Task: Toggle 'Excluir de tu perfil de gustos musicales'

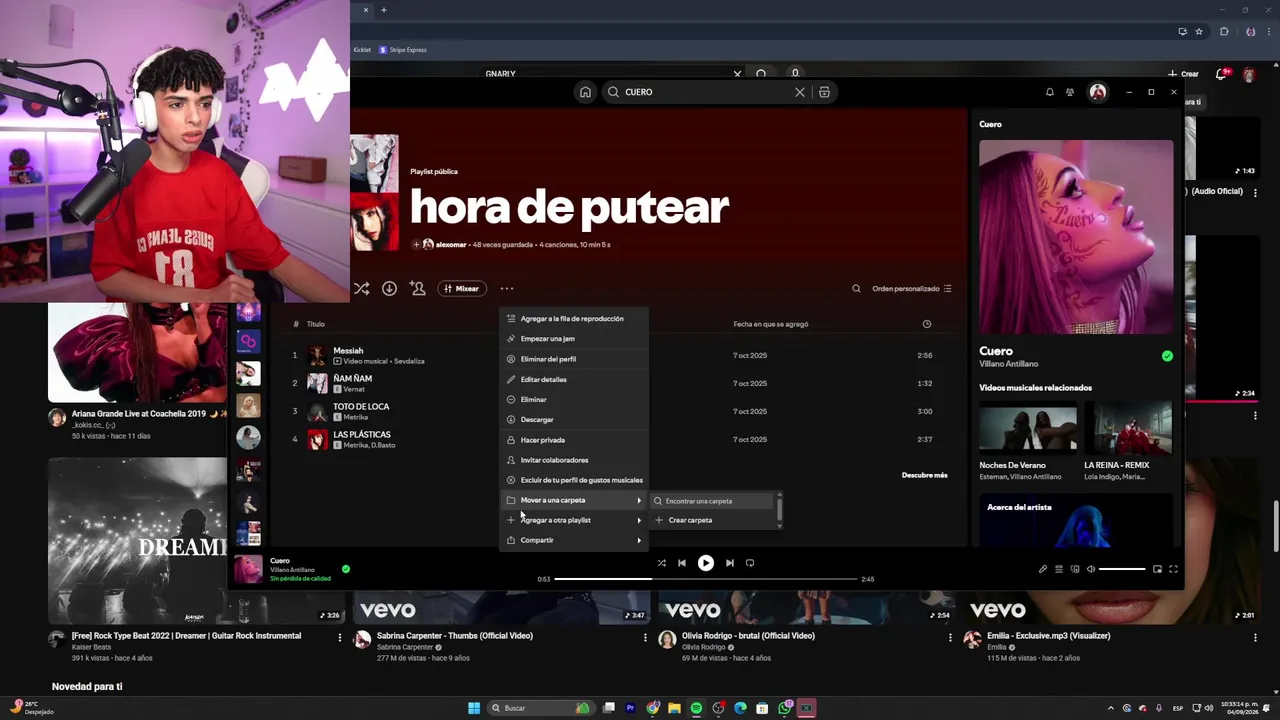Action: click(574, 480)
